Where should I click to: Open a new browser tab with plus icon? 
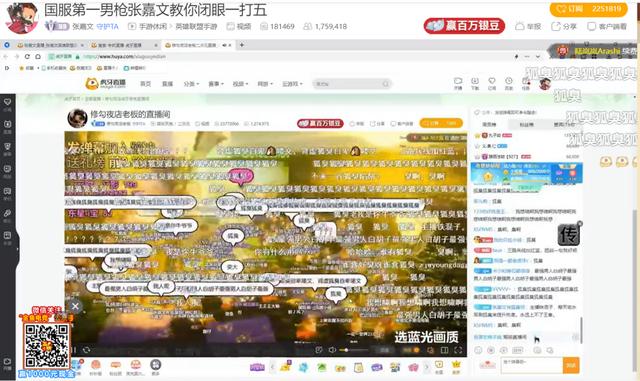[x=242, y=45]
